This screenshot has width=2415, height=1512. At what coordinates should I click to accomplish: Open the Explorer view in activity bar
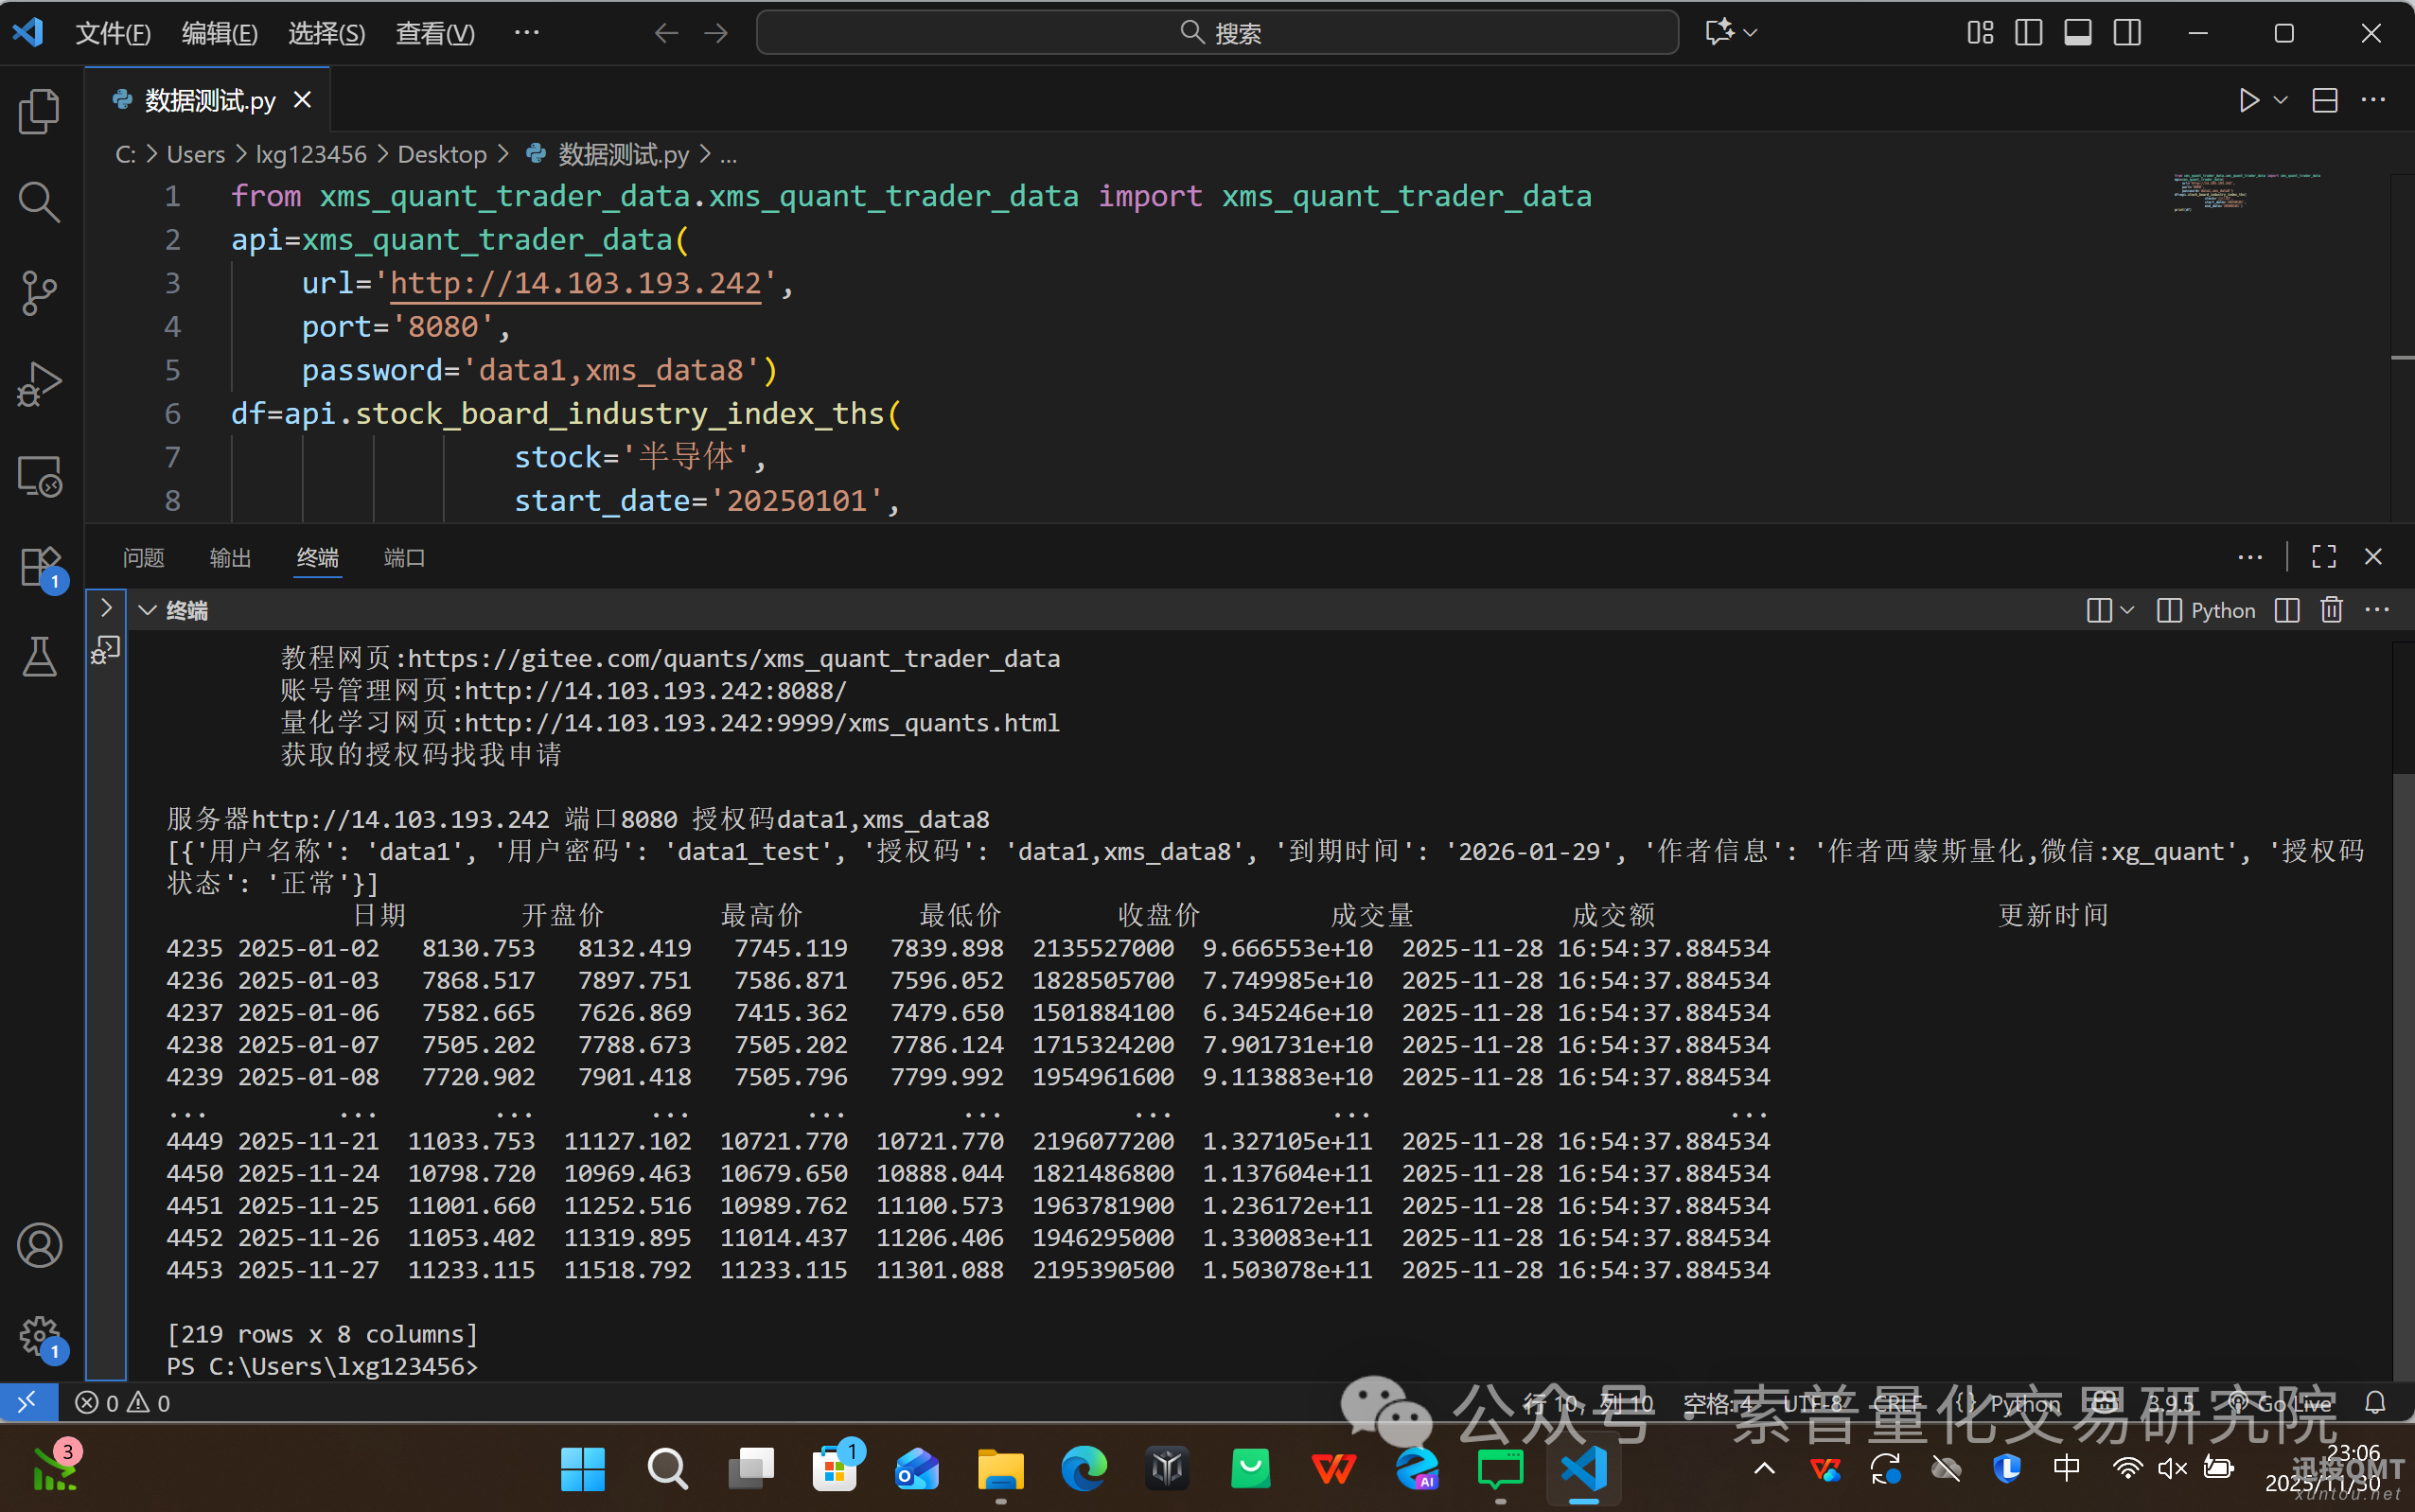[39, 111]
